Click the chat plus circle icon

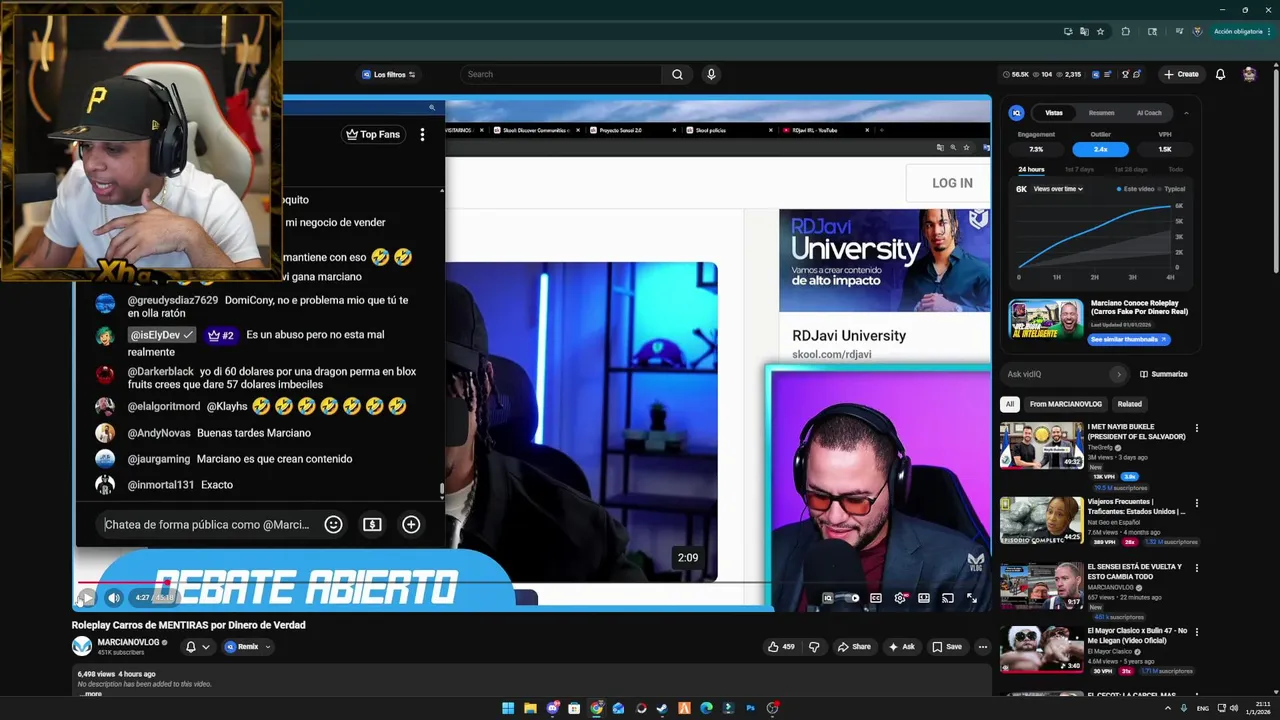[411, 524]
